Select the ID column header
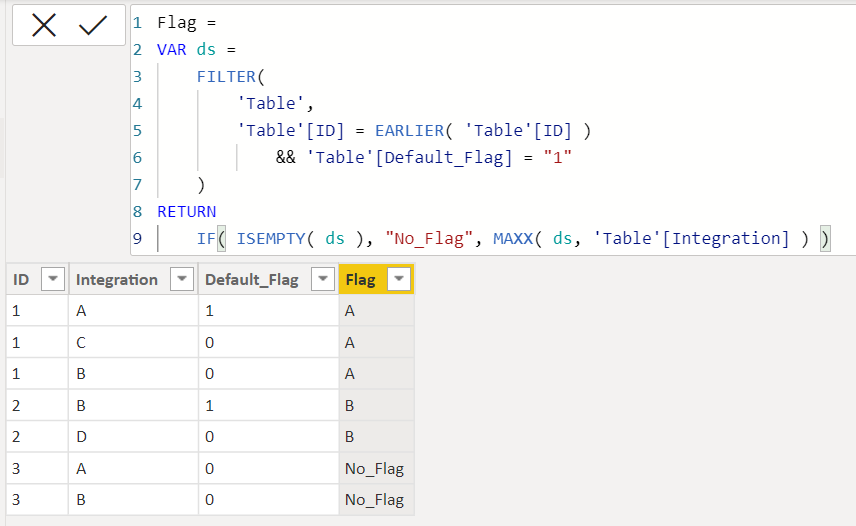856x526 pixels. 37,279
